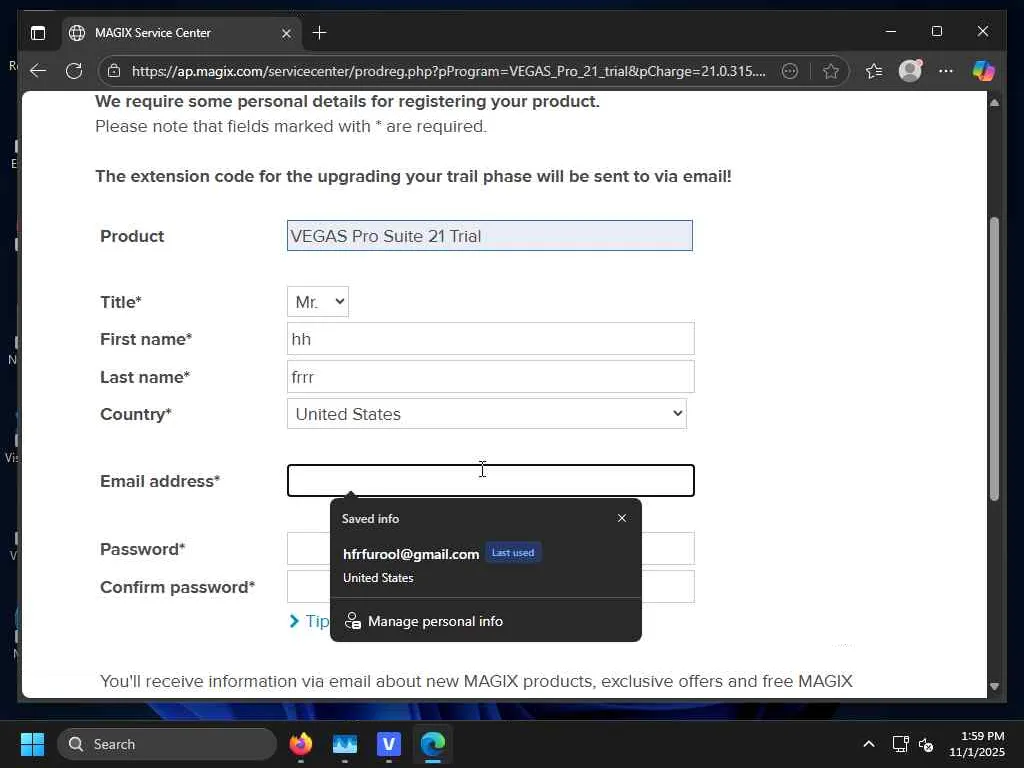The height and width of the screenshot is (768, 1024).
Task: Open the circular icon left of the favorites star
Action: point(790,71)
